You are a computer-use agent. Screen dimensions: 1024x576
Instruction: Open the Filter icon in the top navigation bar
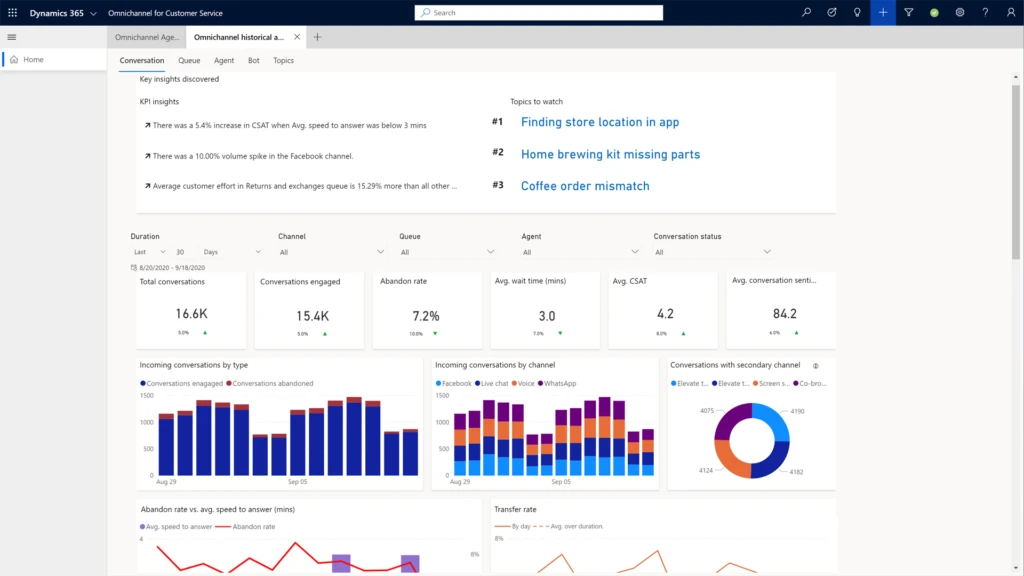click(907, 13)
